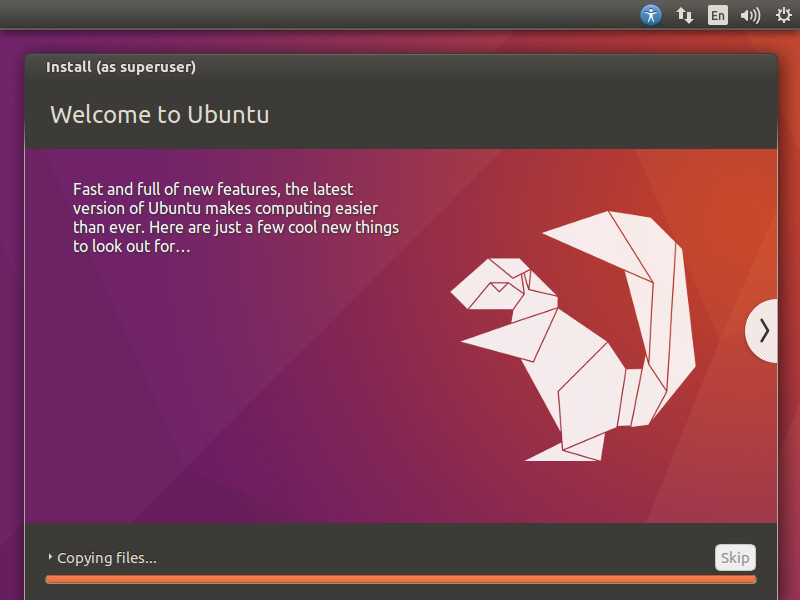
Task: Advance the slideshow with the right chevron
Action: click(x=763, y=330)
